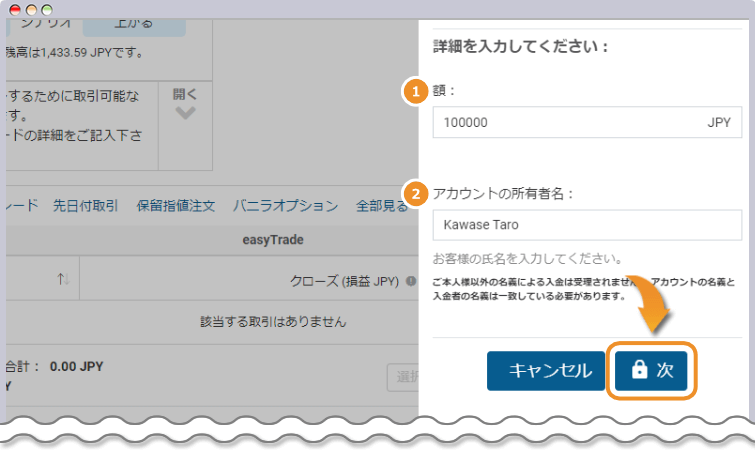The image size is (755, 450).
Task: Sort with the up-down arrows icon
Action: (63, 279)
